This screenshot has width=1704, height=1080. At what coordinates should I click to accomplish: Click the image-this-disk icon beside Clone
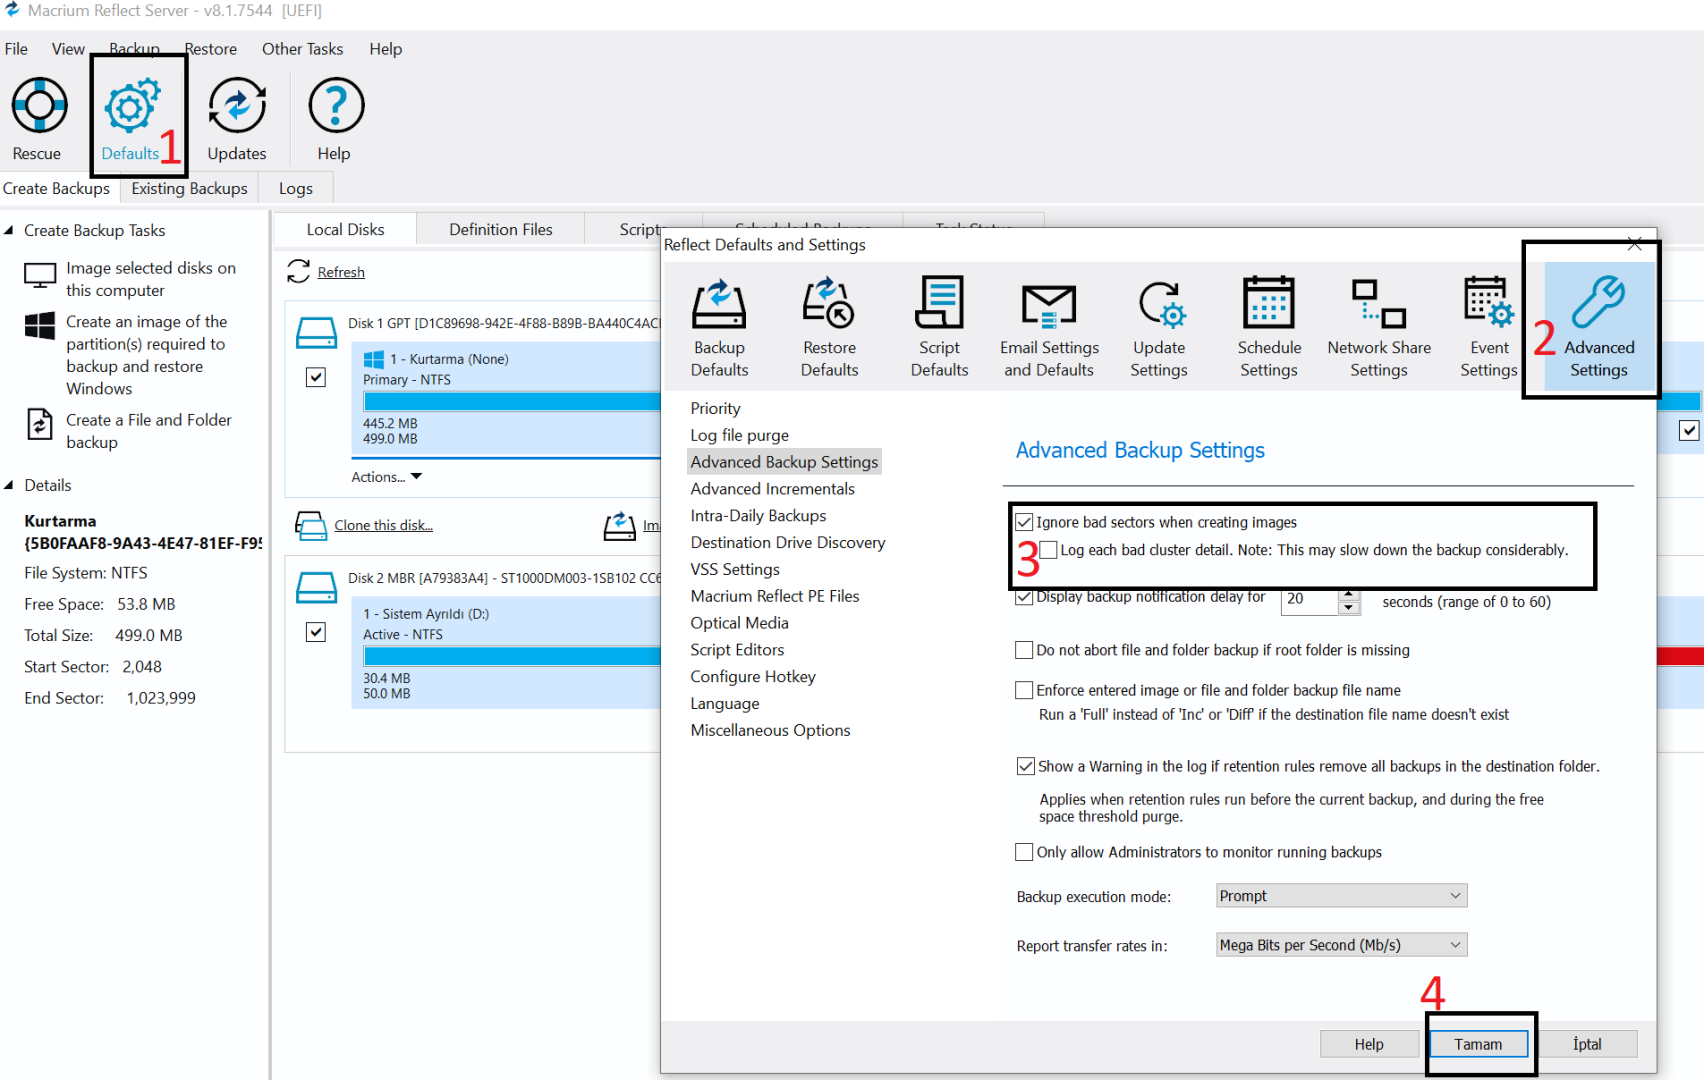[620, 525]
